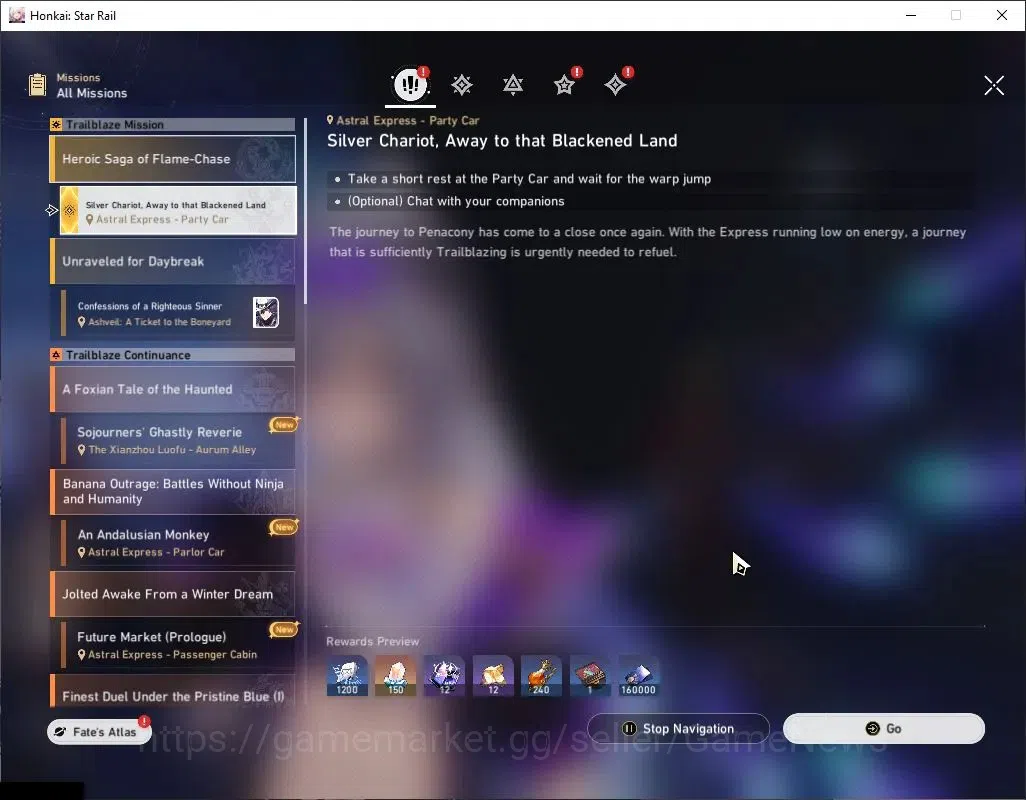Collapse the Heroic Saga of Flame-Chase group

point(173,159)
